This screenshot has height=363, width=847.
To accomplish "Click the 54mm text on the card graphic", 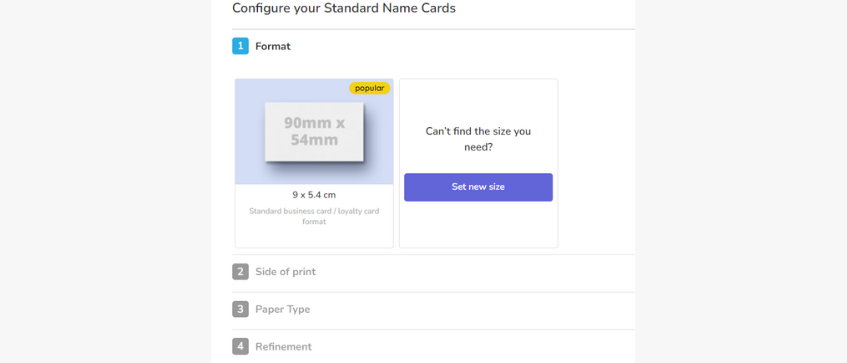I will pyautogui.click(x=314, y=140).
